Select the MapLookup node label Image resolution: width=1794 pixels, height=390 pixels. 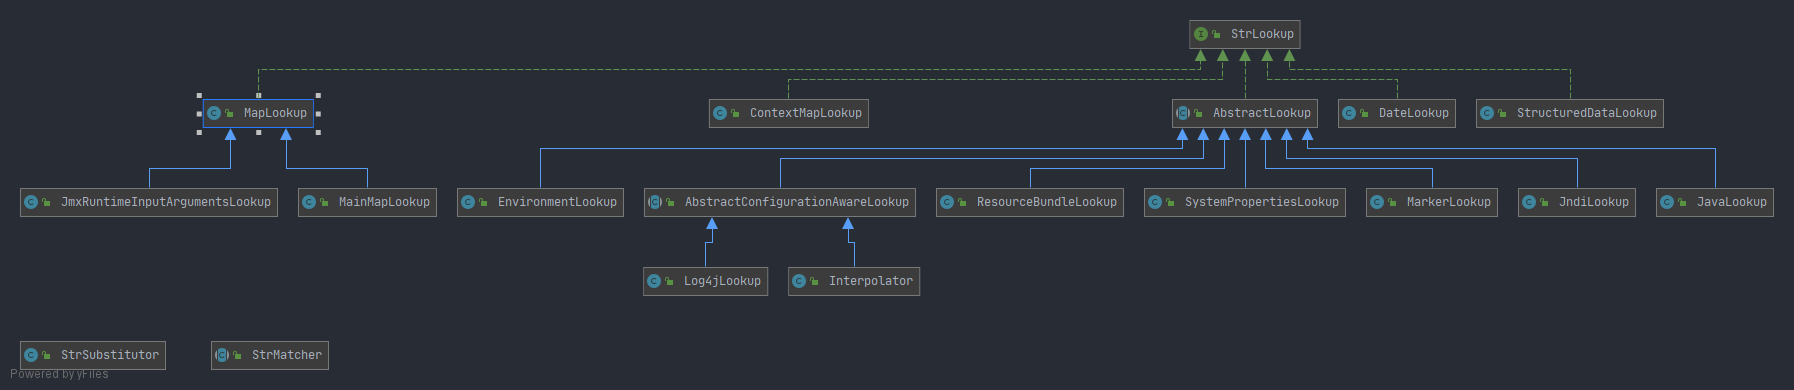pos(275,113)
